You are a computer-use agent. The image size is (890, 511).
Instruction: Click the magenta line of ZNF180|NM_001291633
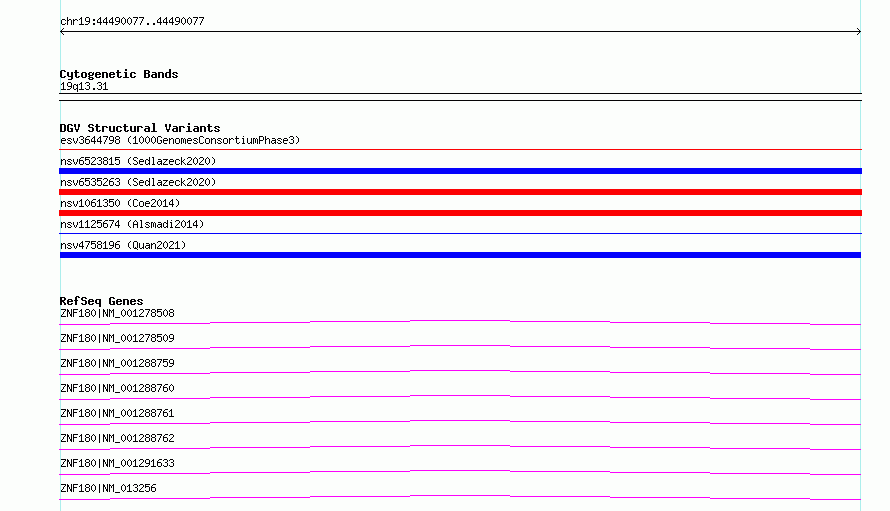pyautogui.click(x=460, y=472)
